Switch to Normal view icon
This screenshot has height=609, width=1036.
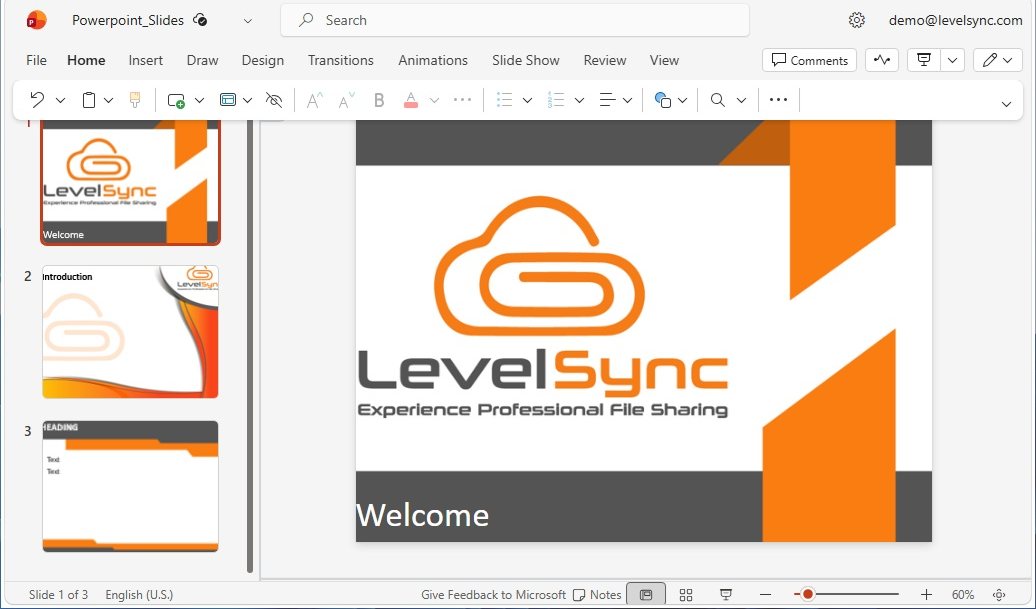point(646,594)
